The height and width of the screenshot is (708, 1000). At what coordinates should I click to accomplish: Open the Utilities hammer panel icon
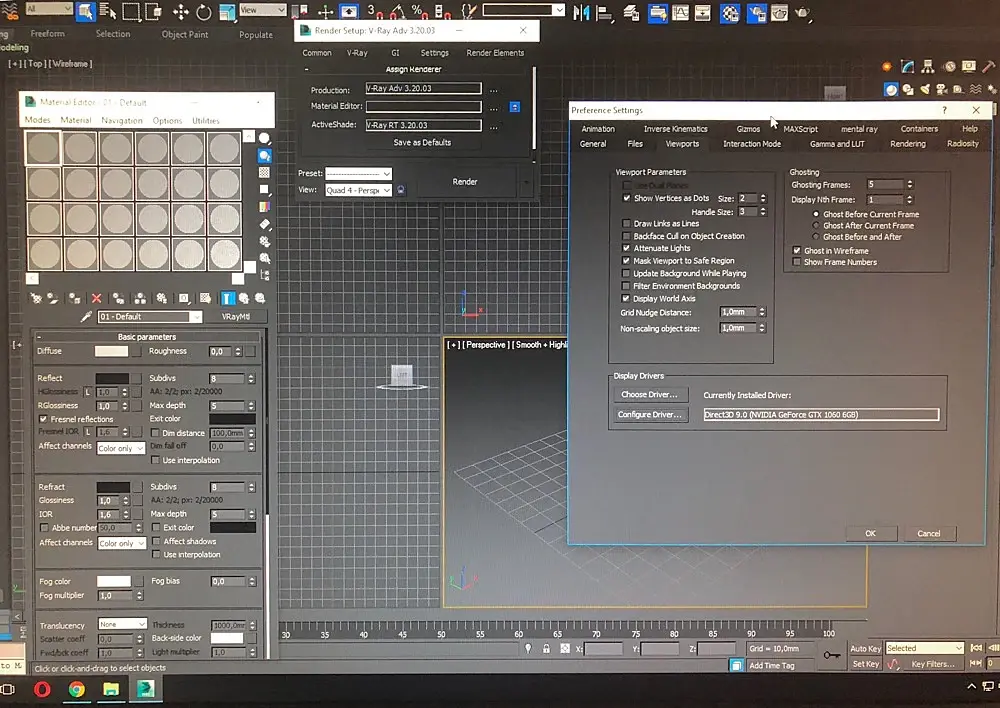988,66
